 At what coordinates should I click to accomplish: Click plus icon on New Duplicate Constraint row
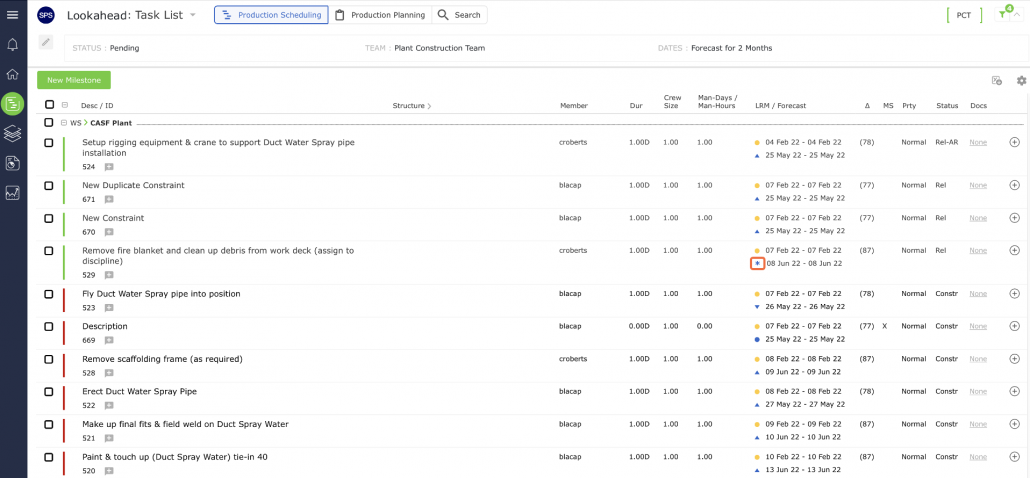[x=1014, y=186]
